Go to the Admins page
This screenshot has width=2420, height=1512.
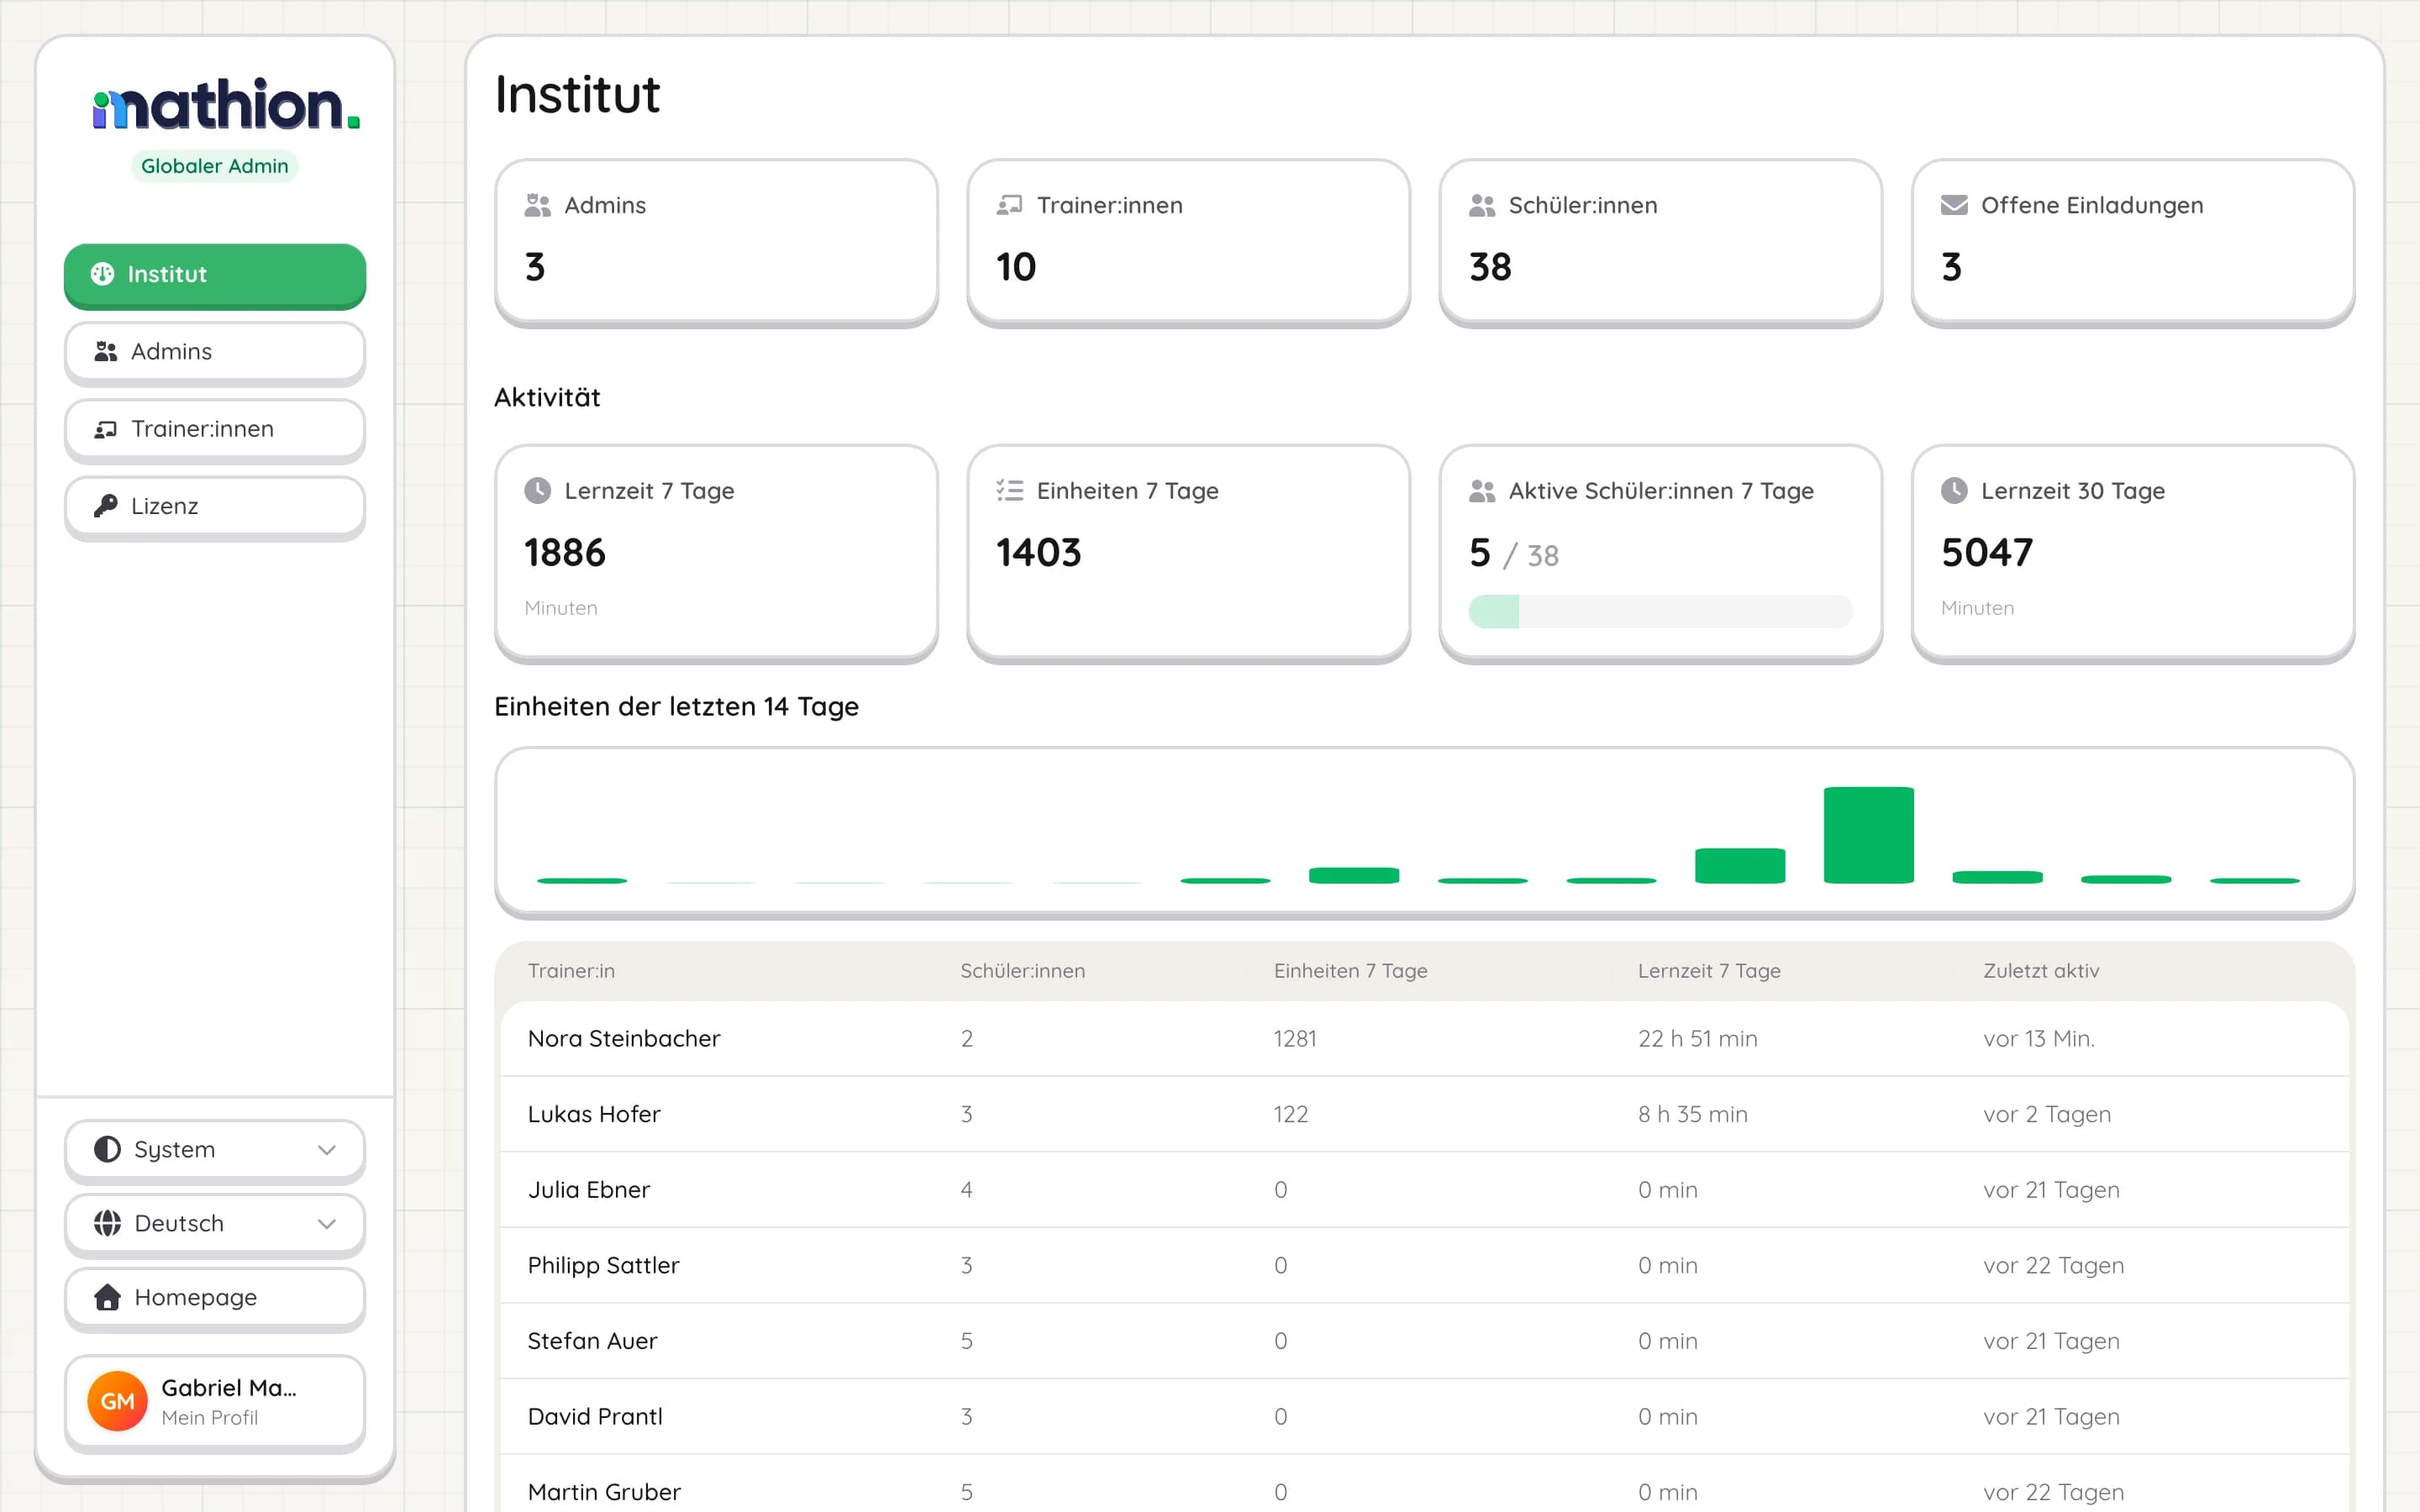coord(215,352)
